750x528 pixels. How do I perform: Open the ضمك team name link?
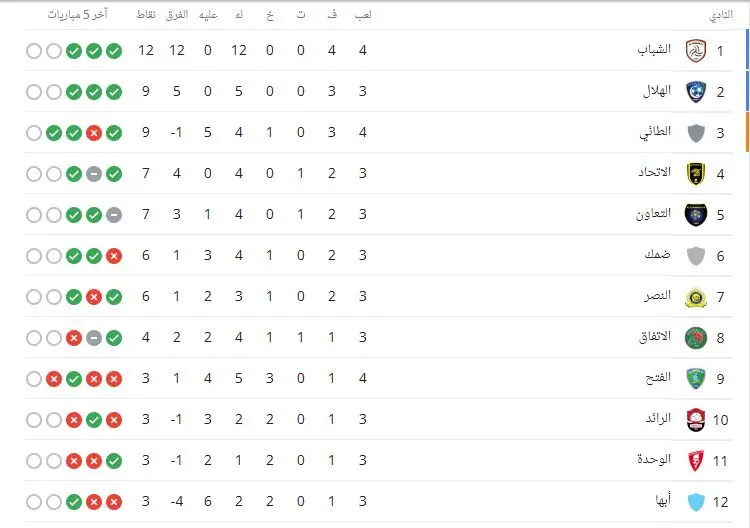click(657, 254)
